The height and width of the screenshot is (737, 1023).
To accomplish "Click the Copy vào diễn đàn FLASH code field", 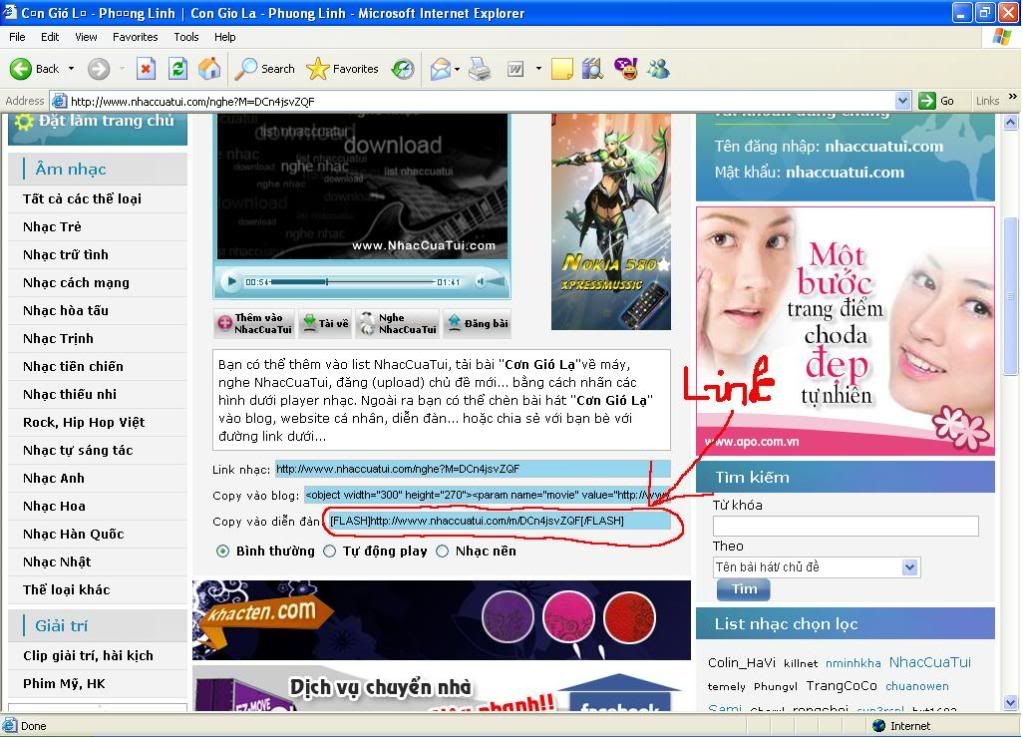I will pyautogui.click(x=499, y=521).
